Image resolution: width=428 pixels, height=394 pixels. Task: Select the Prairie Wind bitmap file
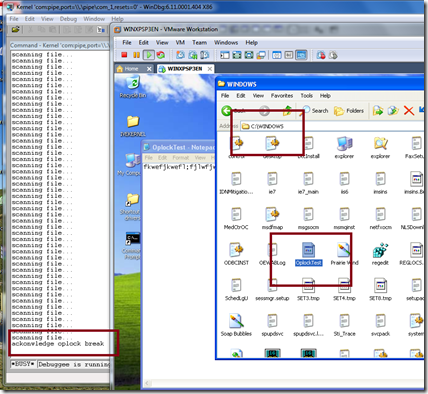pos(344,254)
